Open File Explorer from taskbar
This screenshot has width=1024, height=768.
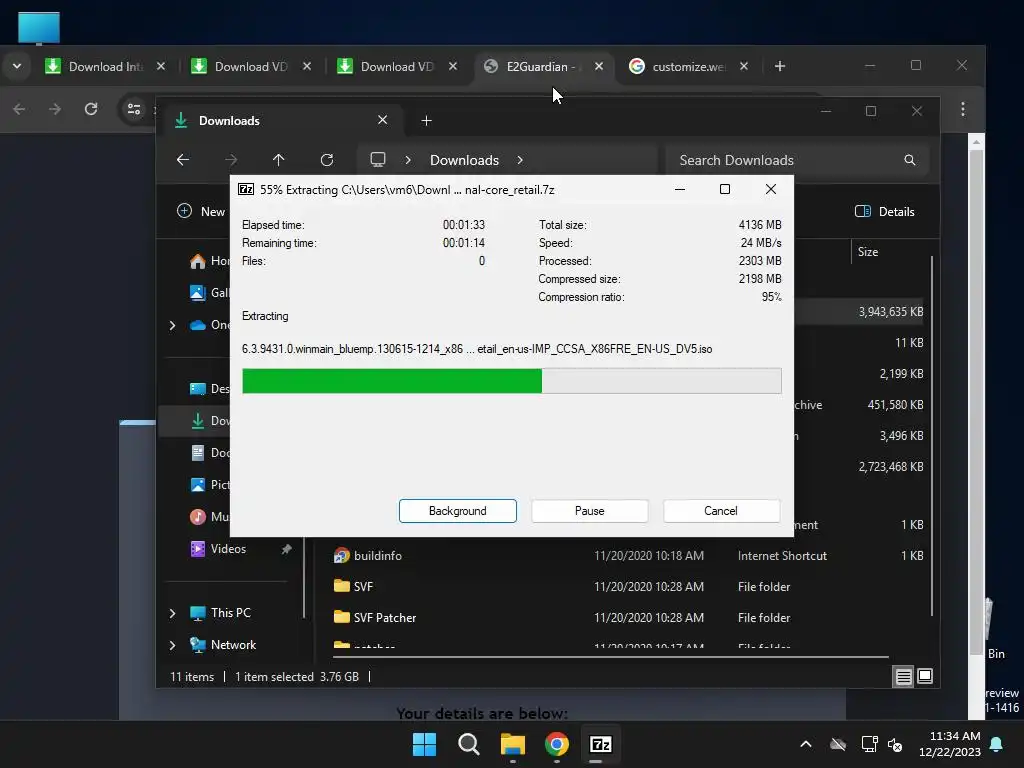[x=513, y=744]
